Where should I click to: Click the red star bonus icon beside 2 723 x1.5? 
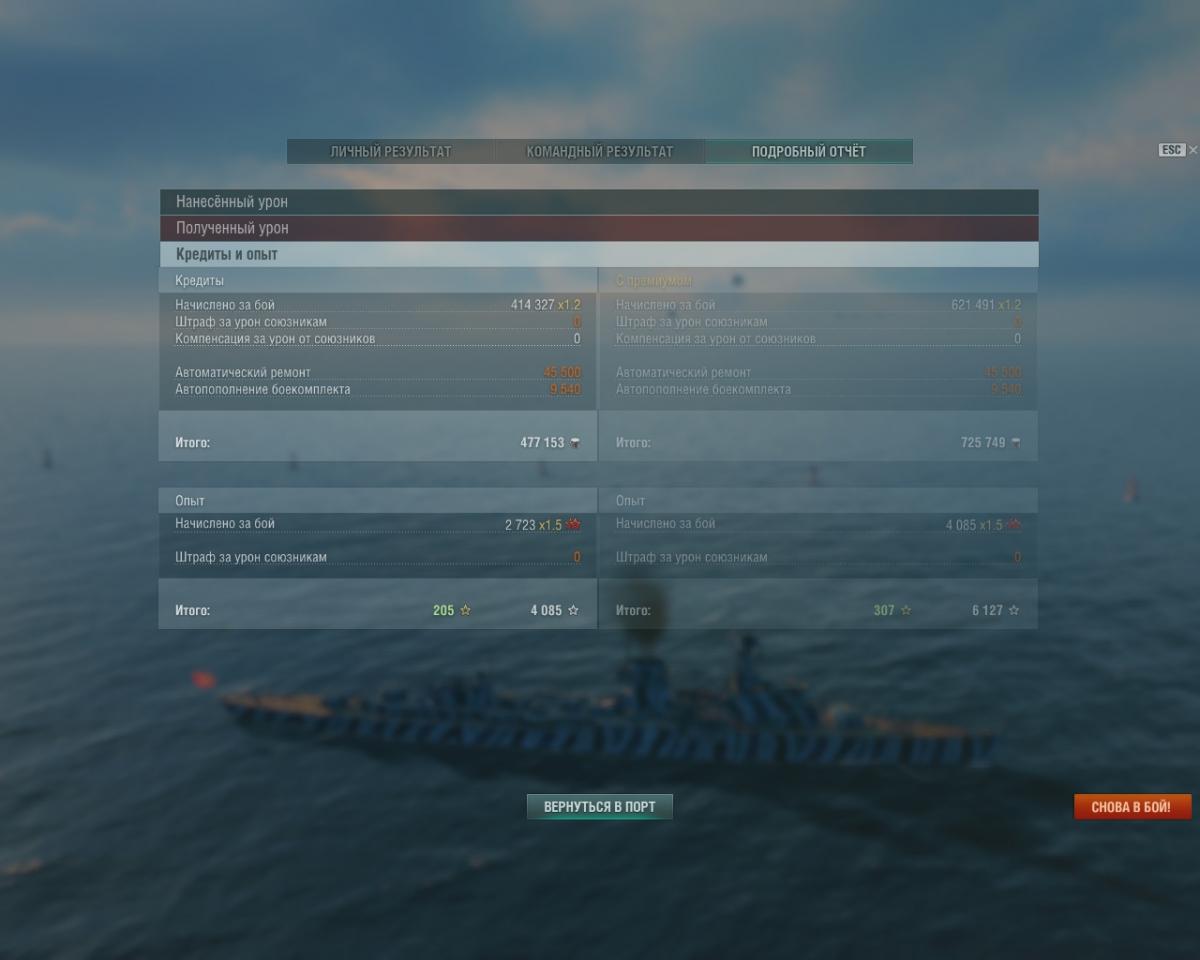click(x=574, y=524)
